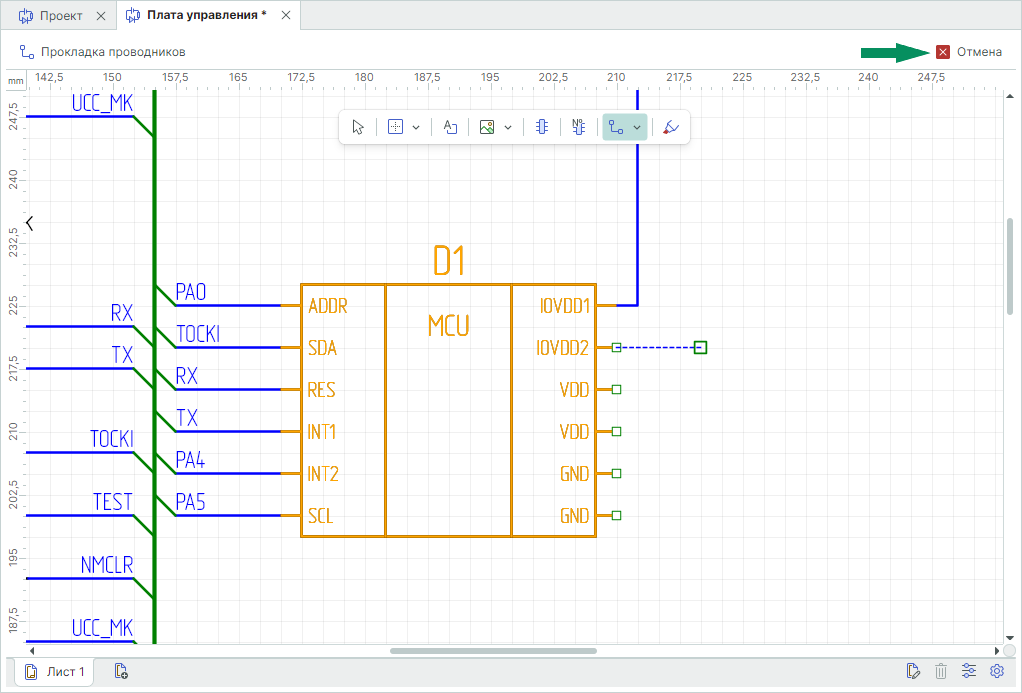Toggle the wire routing tool
This screenshot has width=1022, height=693.
tap(616, 127)
